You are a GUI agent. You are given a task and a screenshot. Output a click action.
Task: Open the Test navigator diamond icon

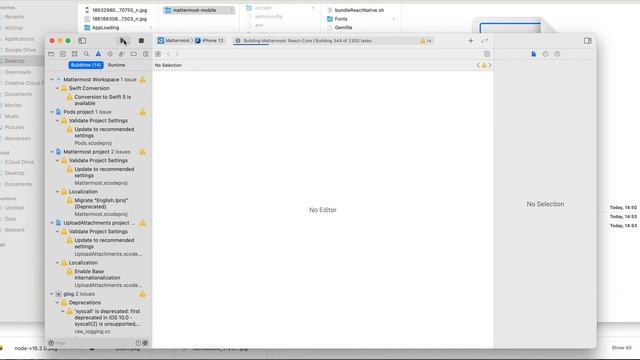[x=110, y=54]
